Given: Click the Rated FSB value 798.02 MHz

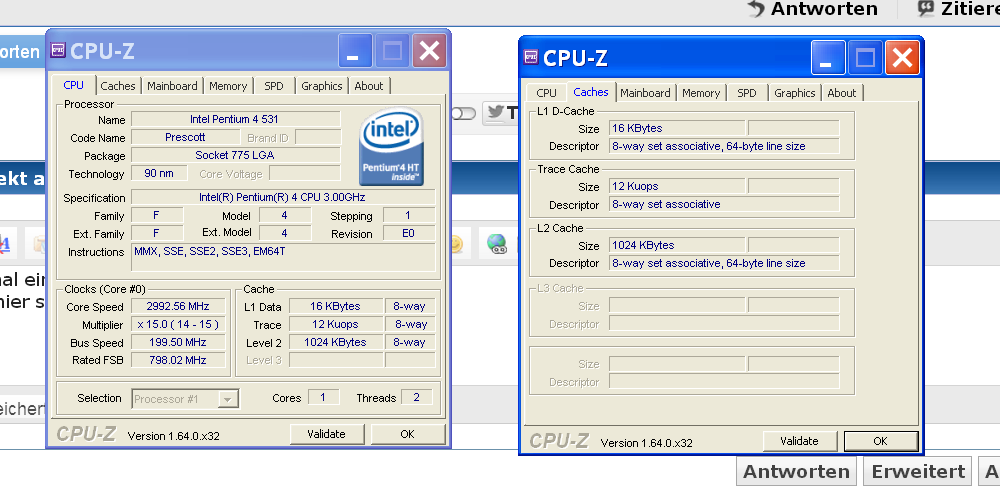Looking at the screenshot, I should 178,360.
